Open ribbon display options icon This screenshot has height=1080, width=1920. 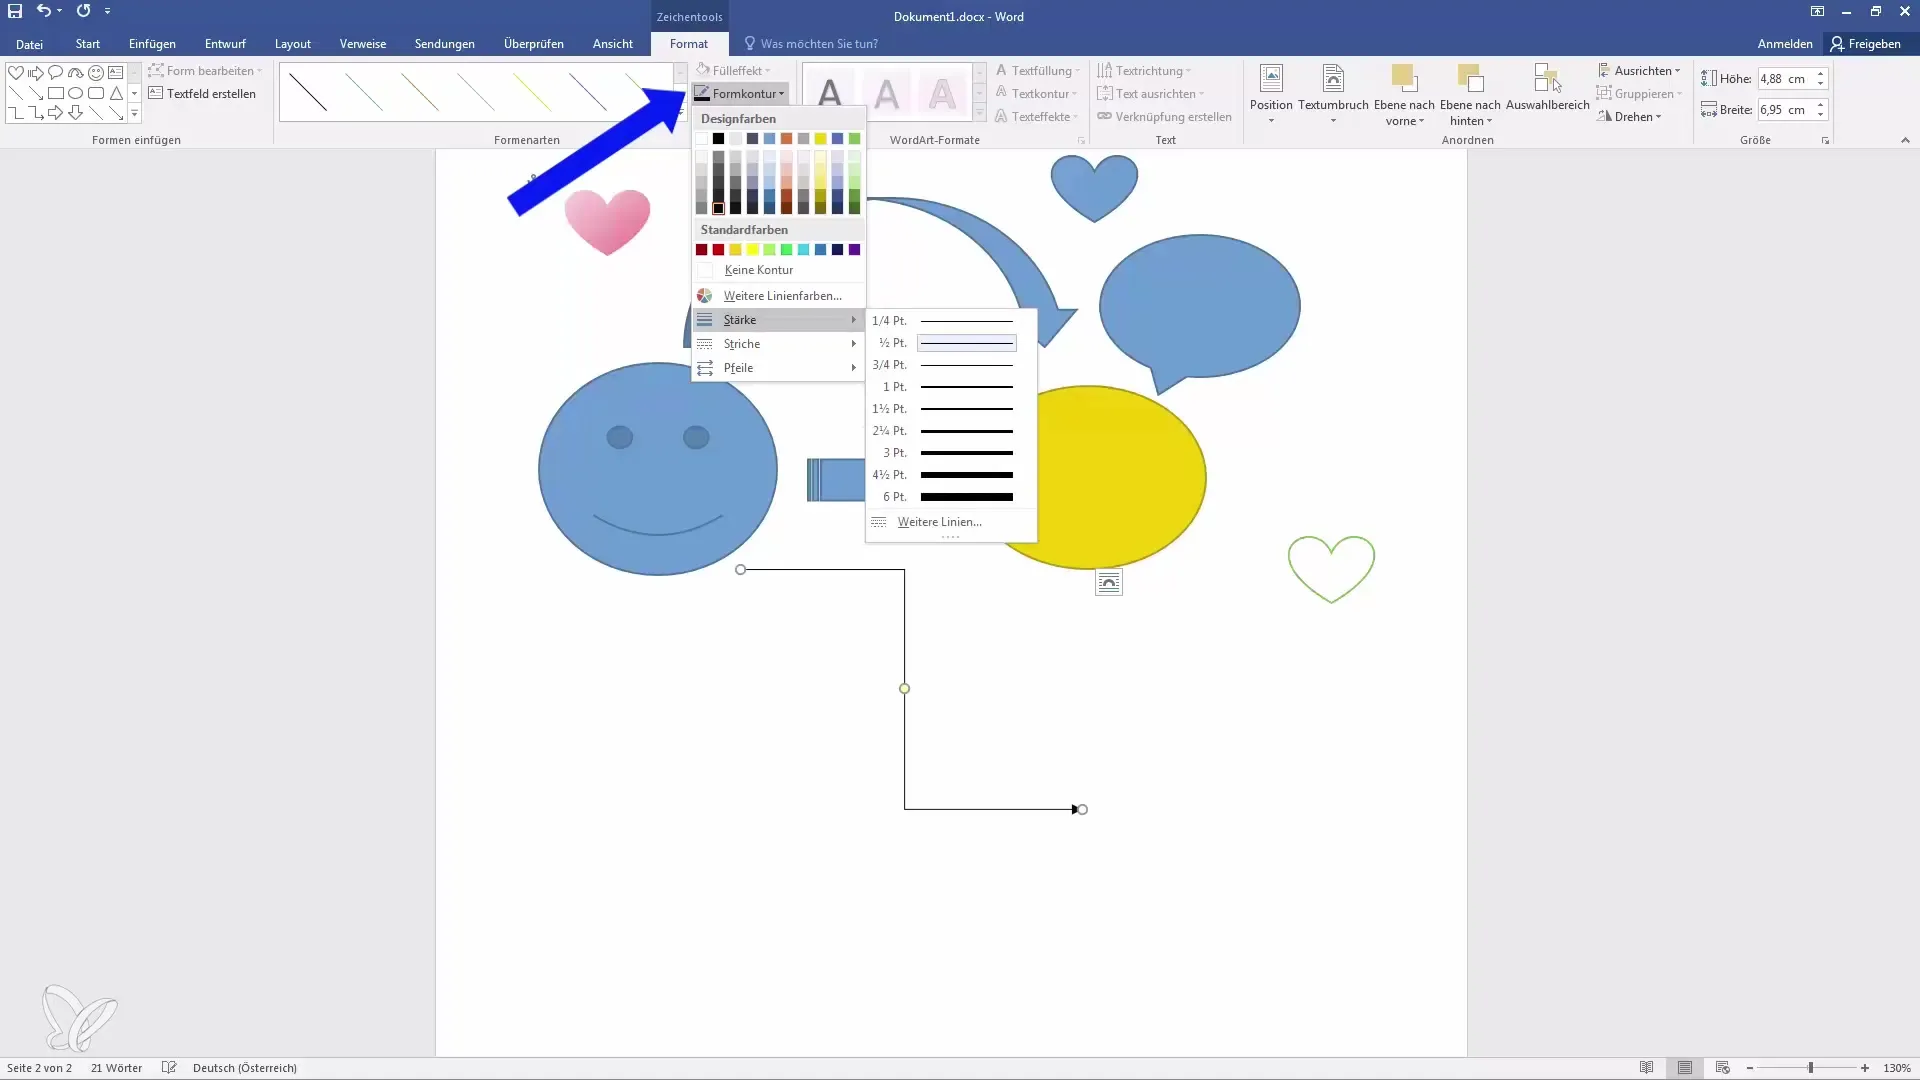click(1817, 11)
